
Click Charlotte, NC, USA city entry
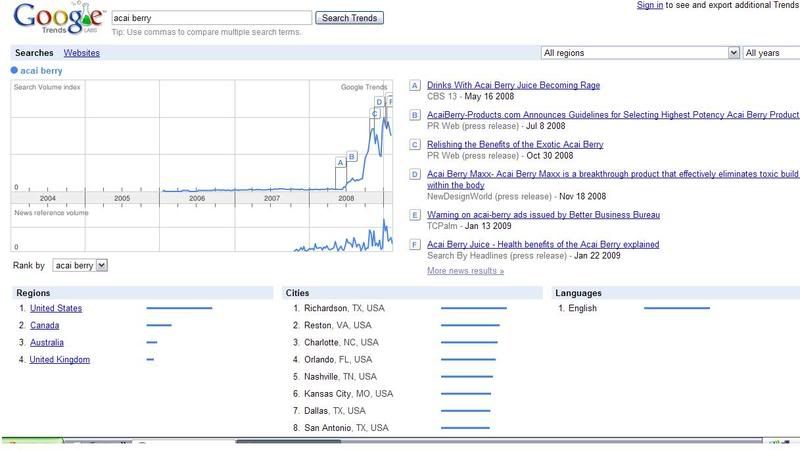pos(341,342)
